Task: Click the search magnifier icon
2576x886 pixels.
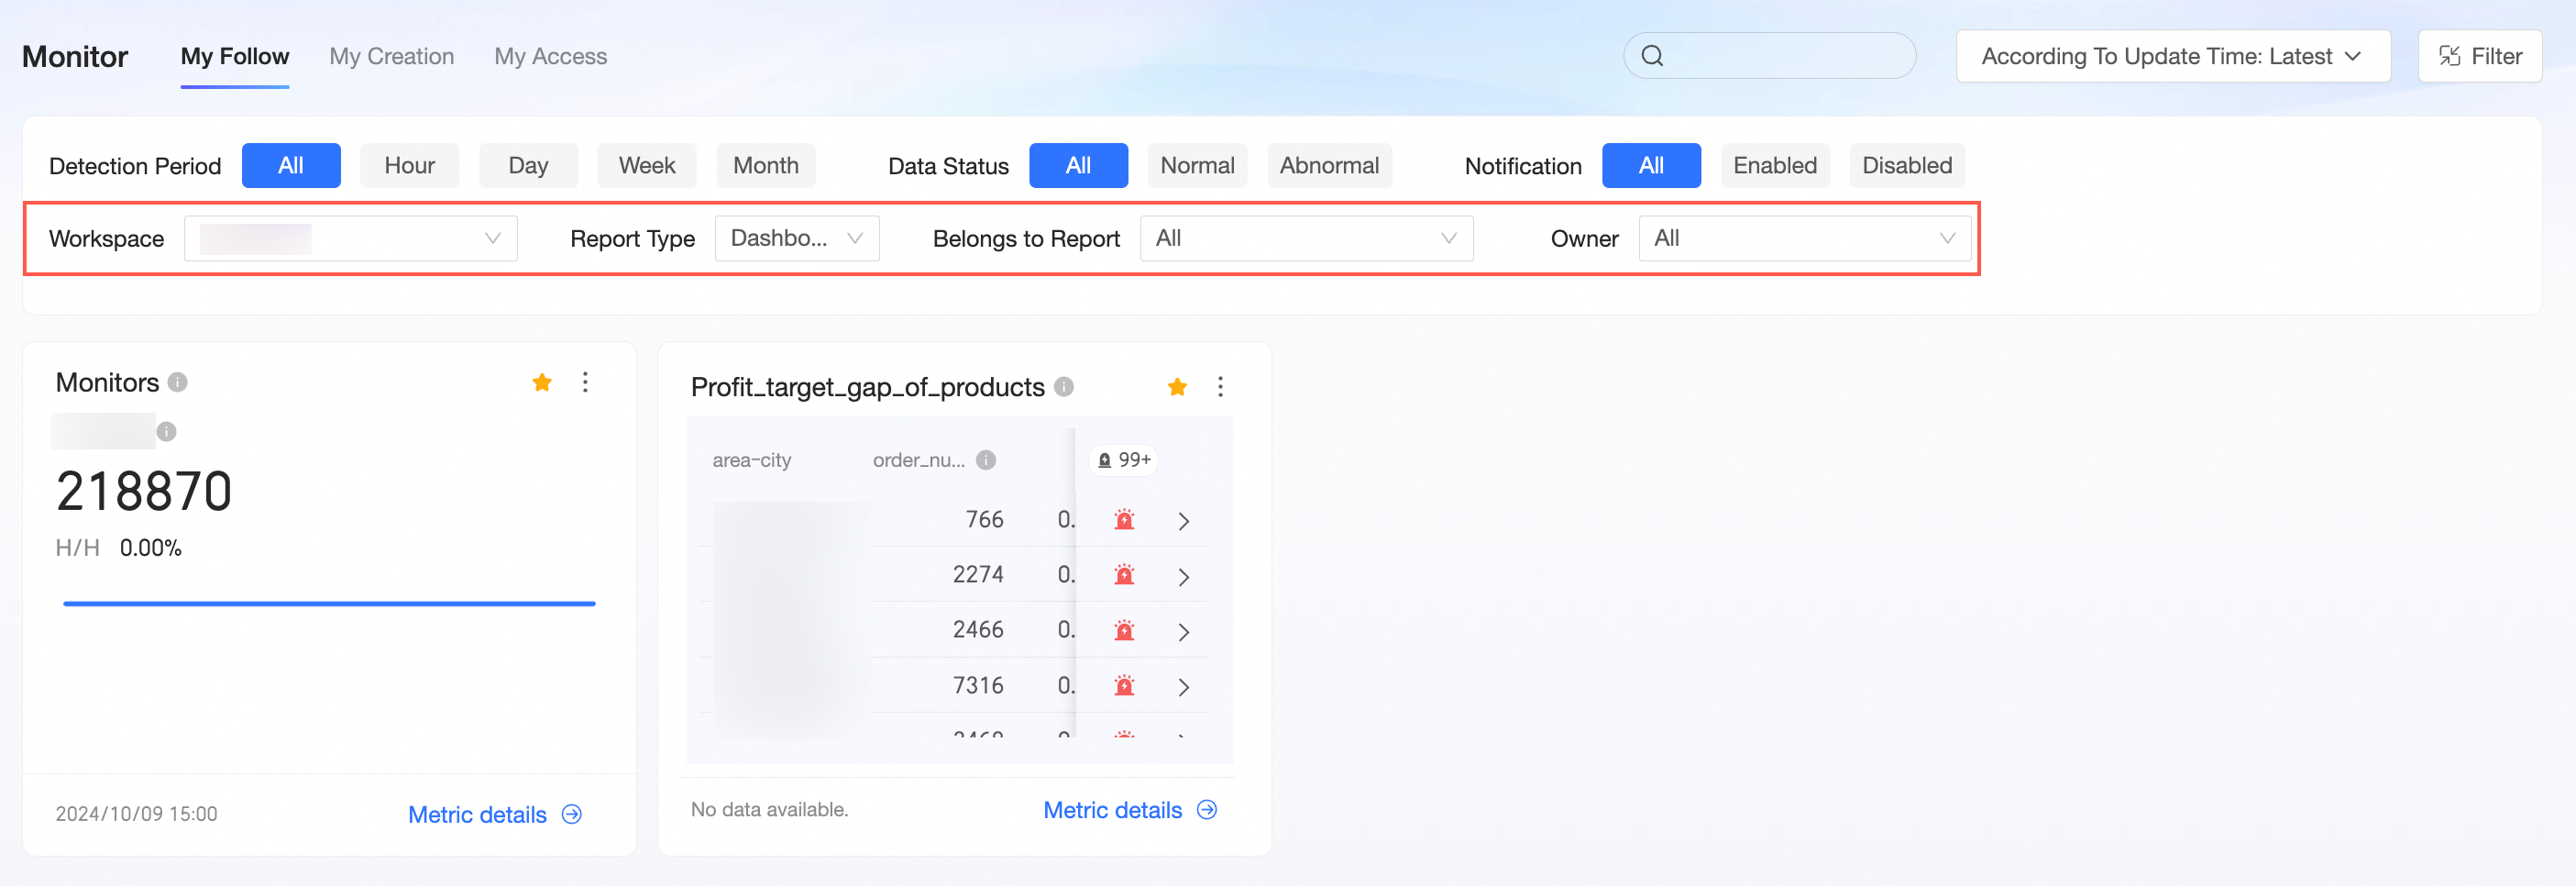Action: click(x=1652, y=56)
